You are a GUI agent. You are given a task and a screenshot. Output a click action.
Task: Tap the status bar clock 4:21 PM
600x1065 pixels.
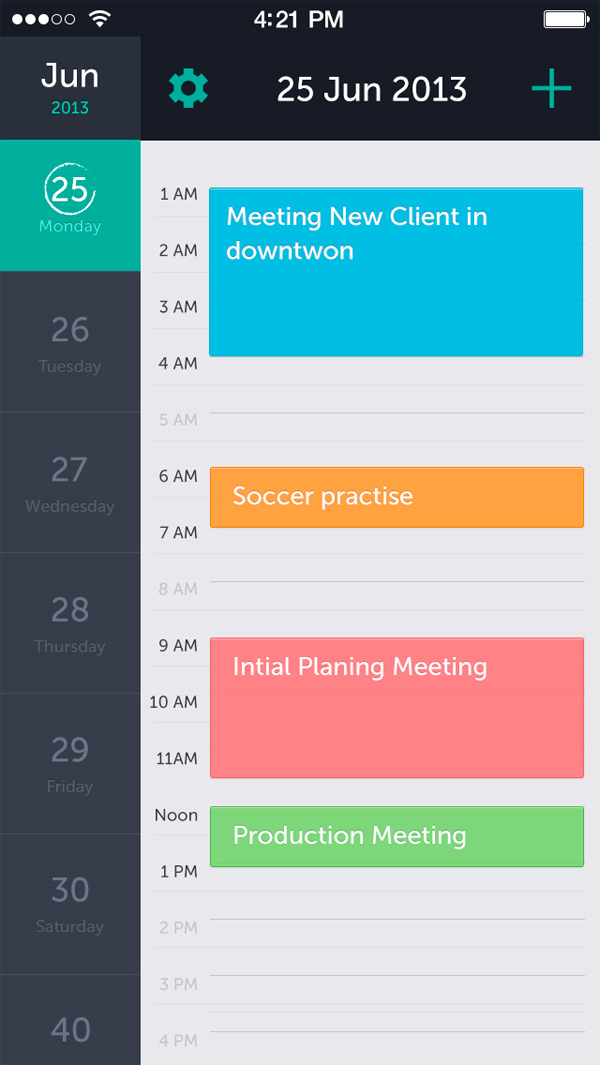[299, 19]
